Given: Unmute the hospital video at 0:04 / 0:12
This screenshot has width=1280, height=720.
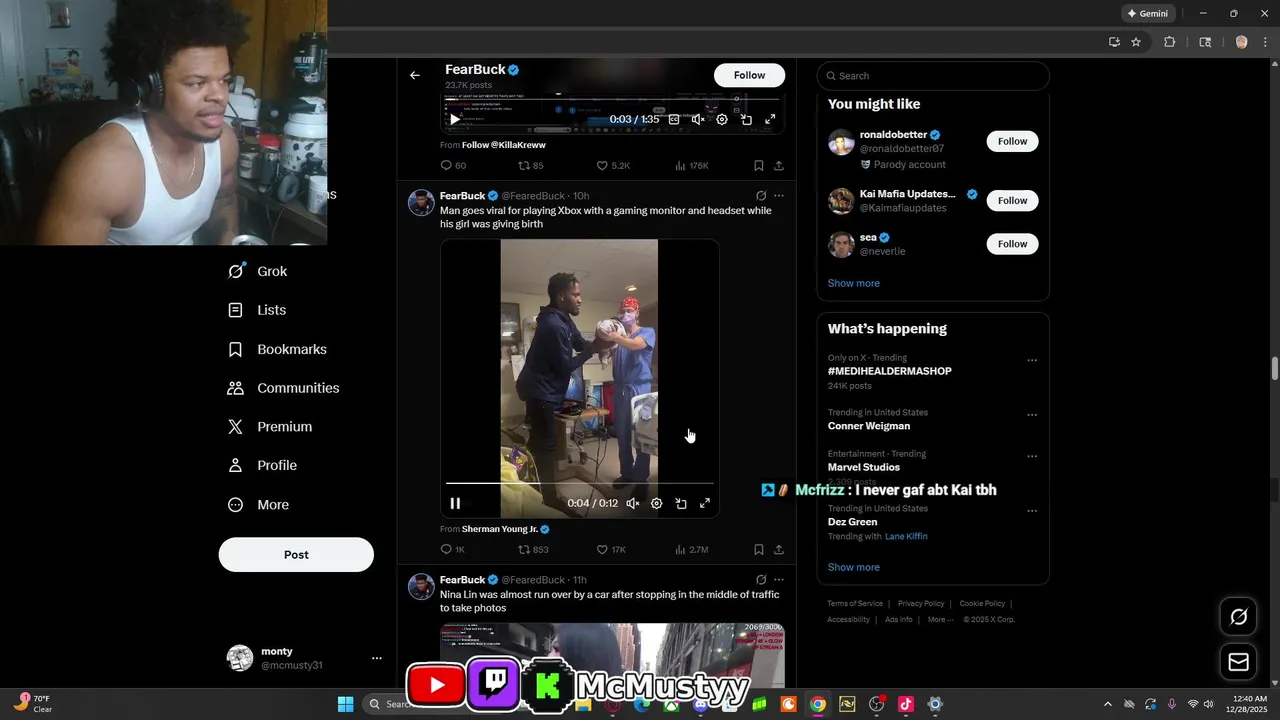Looking at the screenshot, I should coord(633,503).
